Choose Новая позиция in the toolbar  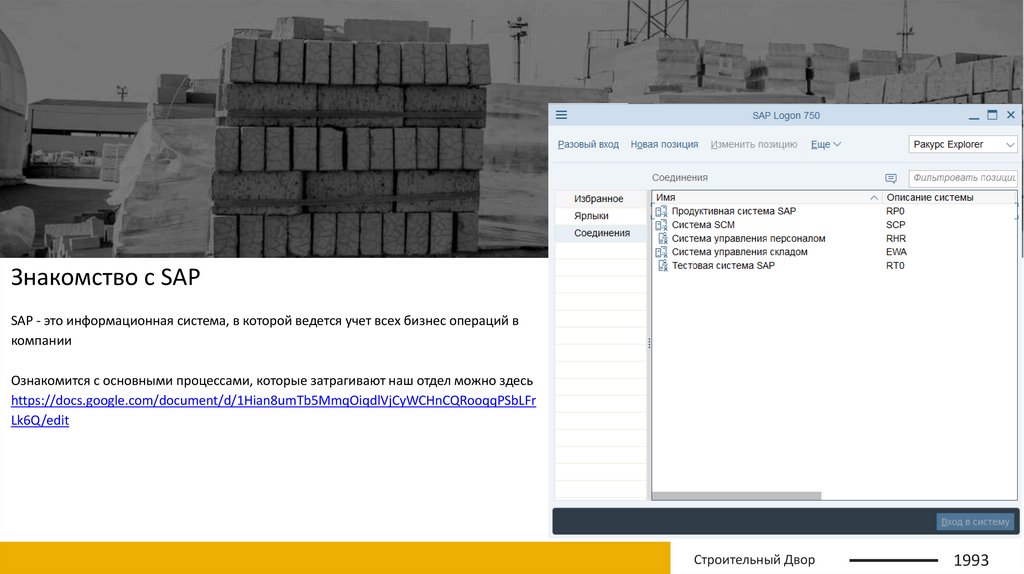coord(664,145)
